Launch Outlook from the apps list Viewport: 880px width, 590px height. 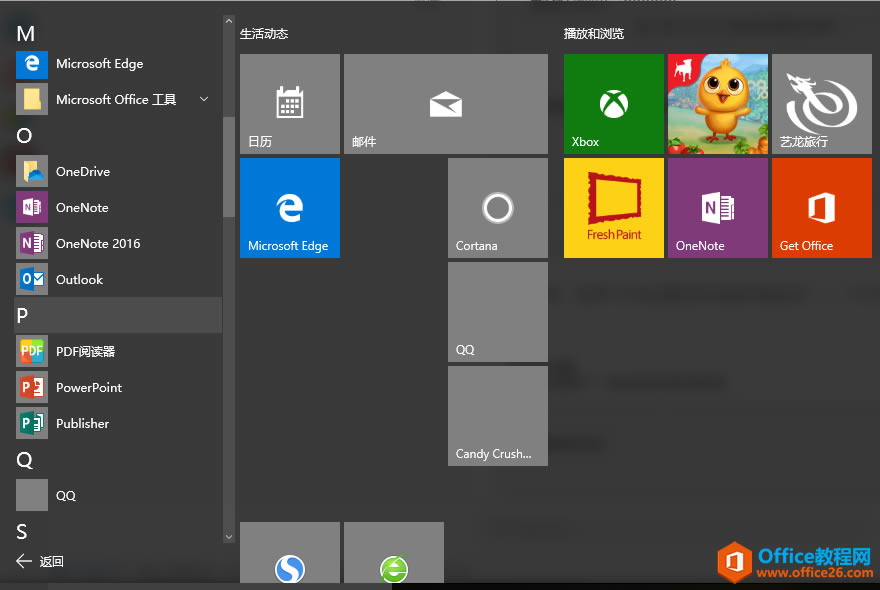(x=80, y=279)
